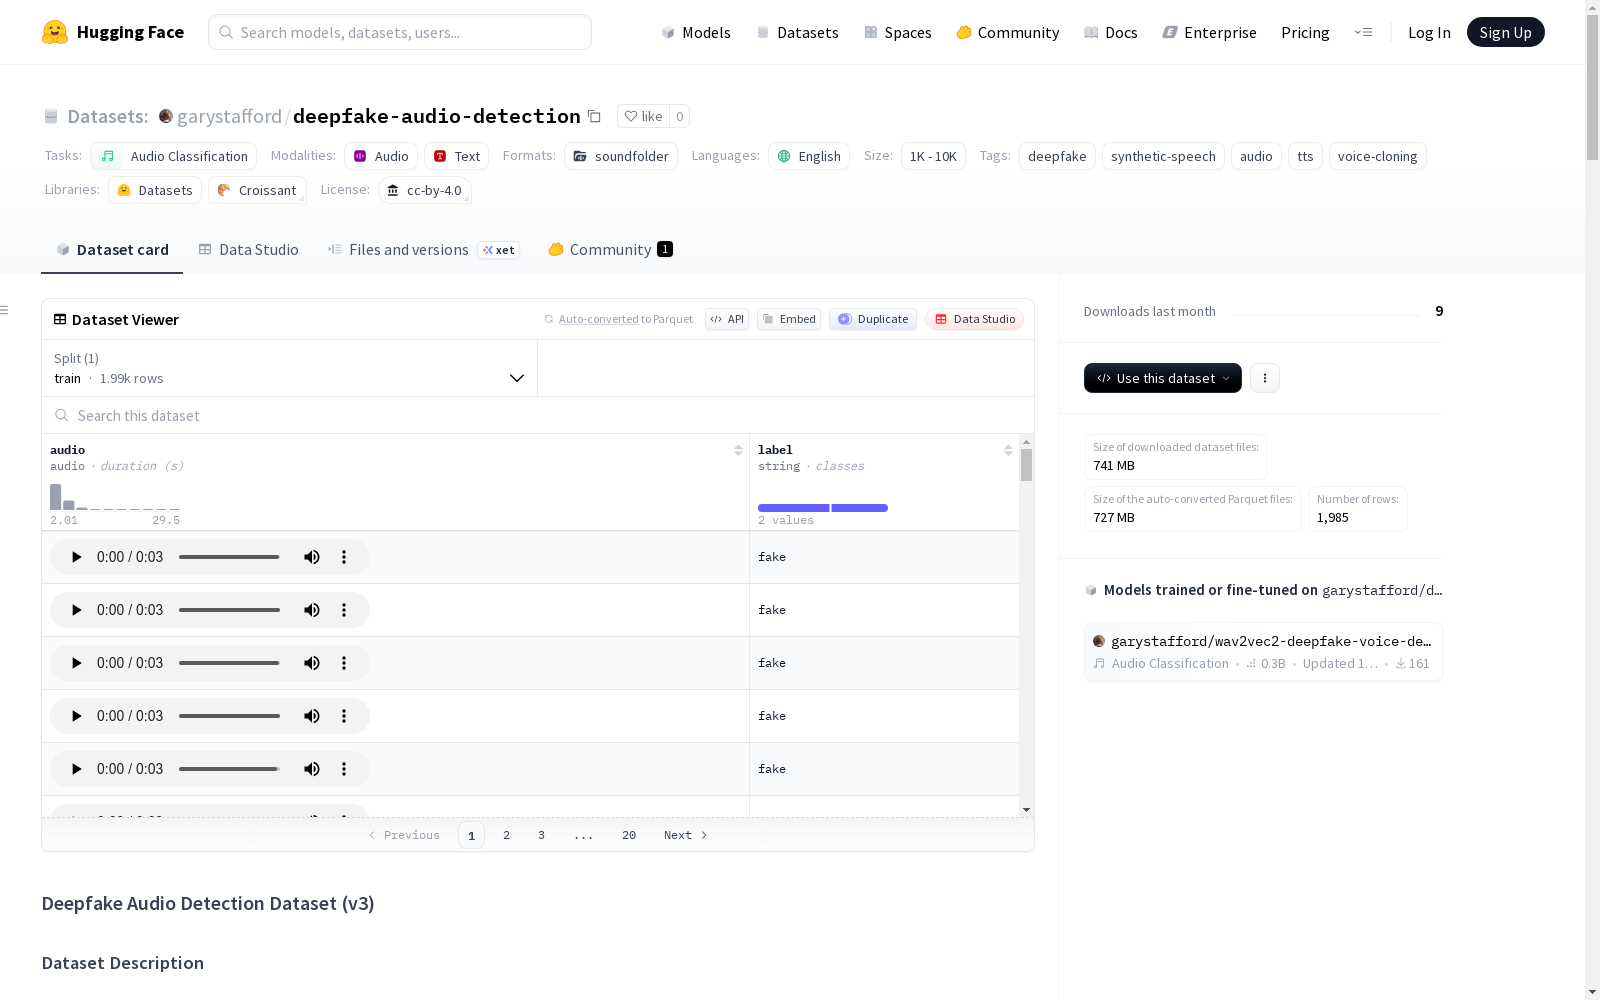Play the first audio row

76,557
